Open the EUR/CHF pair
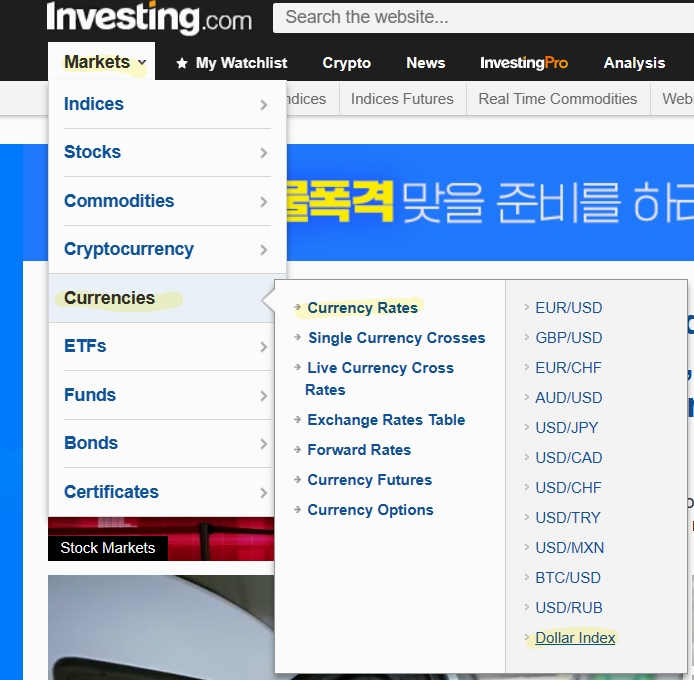 tap(568, 367)
